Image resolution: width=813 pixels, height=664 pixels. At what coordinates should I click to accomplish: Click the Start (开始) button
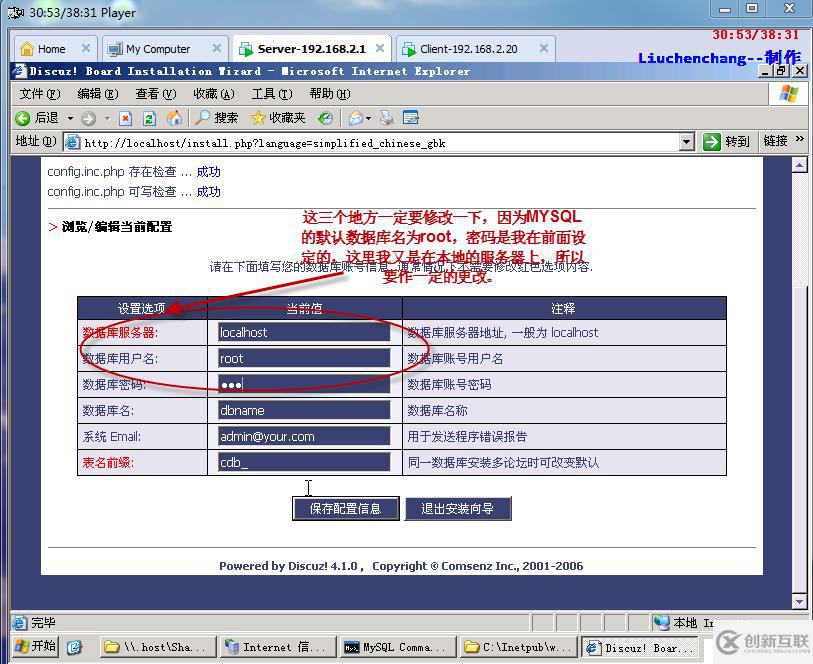35,646
